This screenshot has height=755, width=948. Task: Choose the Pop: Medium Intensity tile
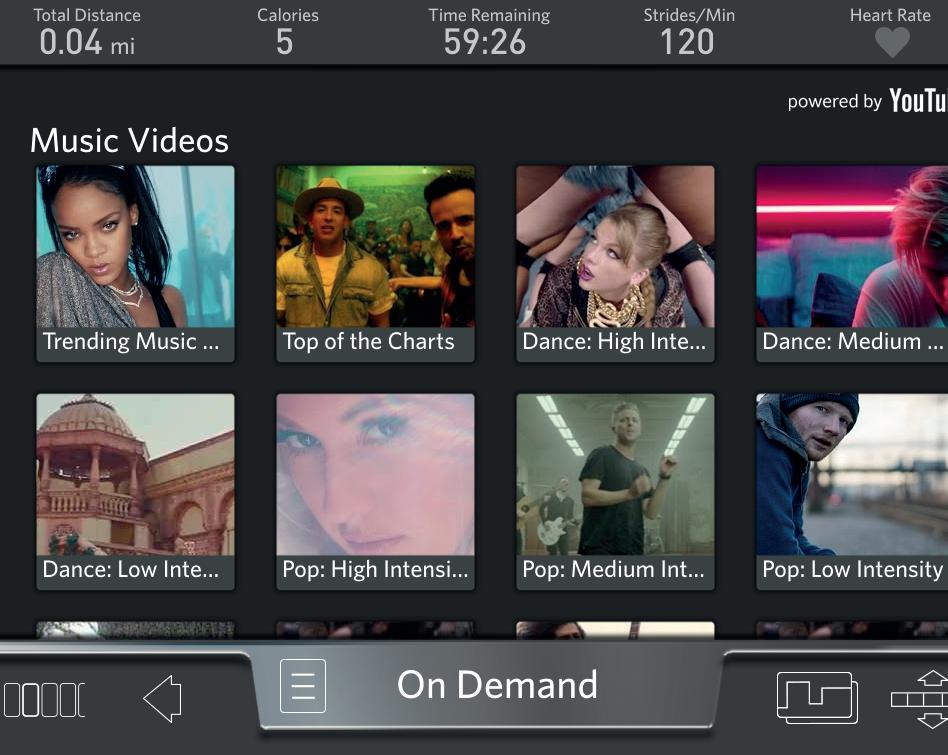click(615, 491)
